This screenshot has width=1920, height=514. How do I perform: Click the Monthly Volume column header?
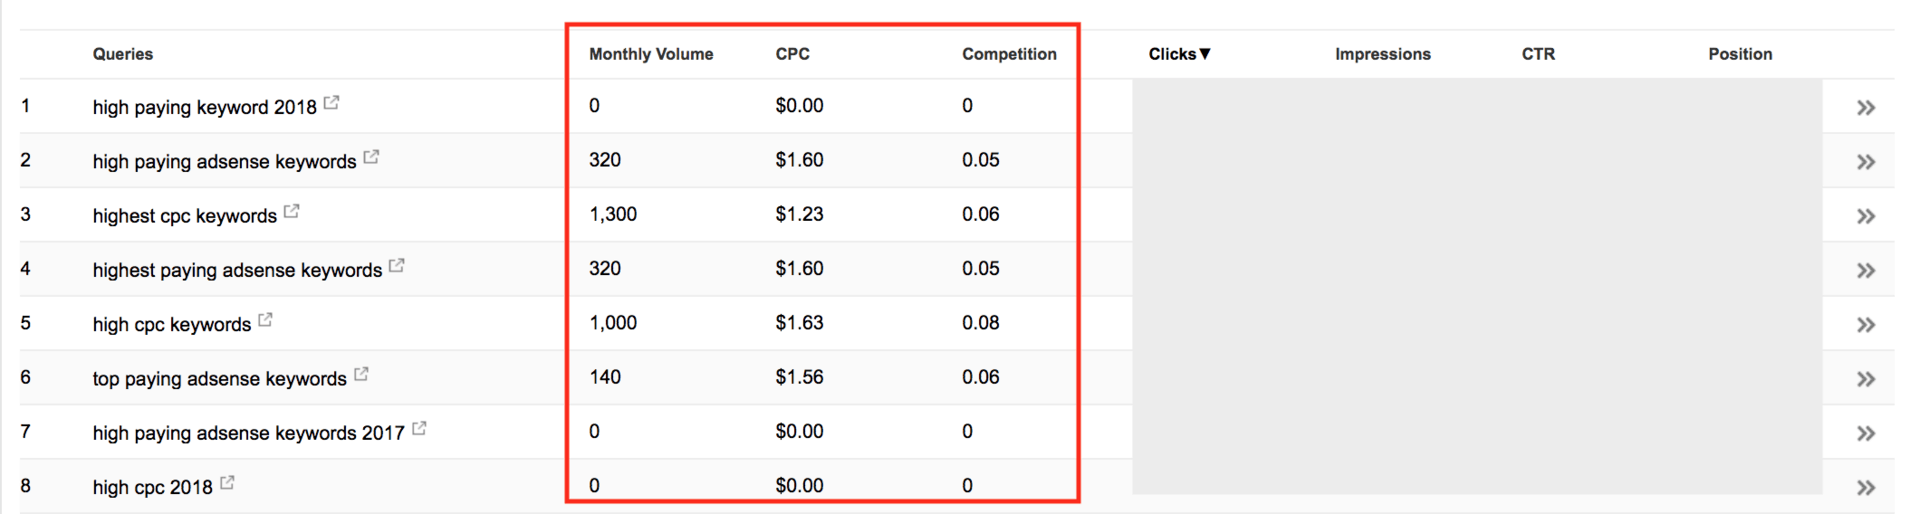(x=651, y=54)
